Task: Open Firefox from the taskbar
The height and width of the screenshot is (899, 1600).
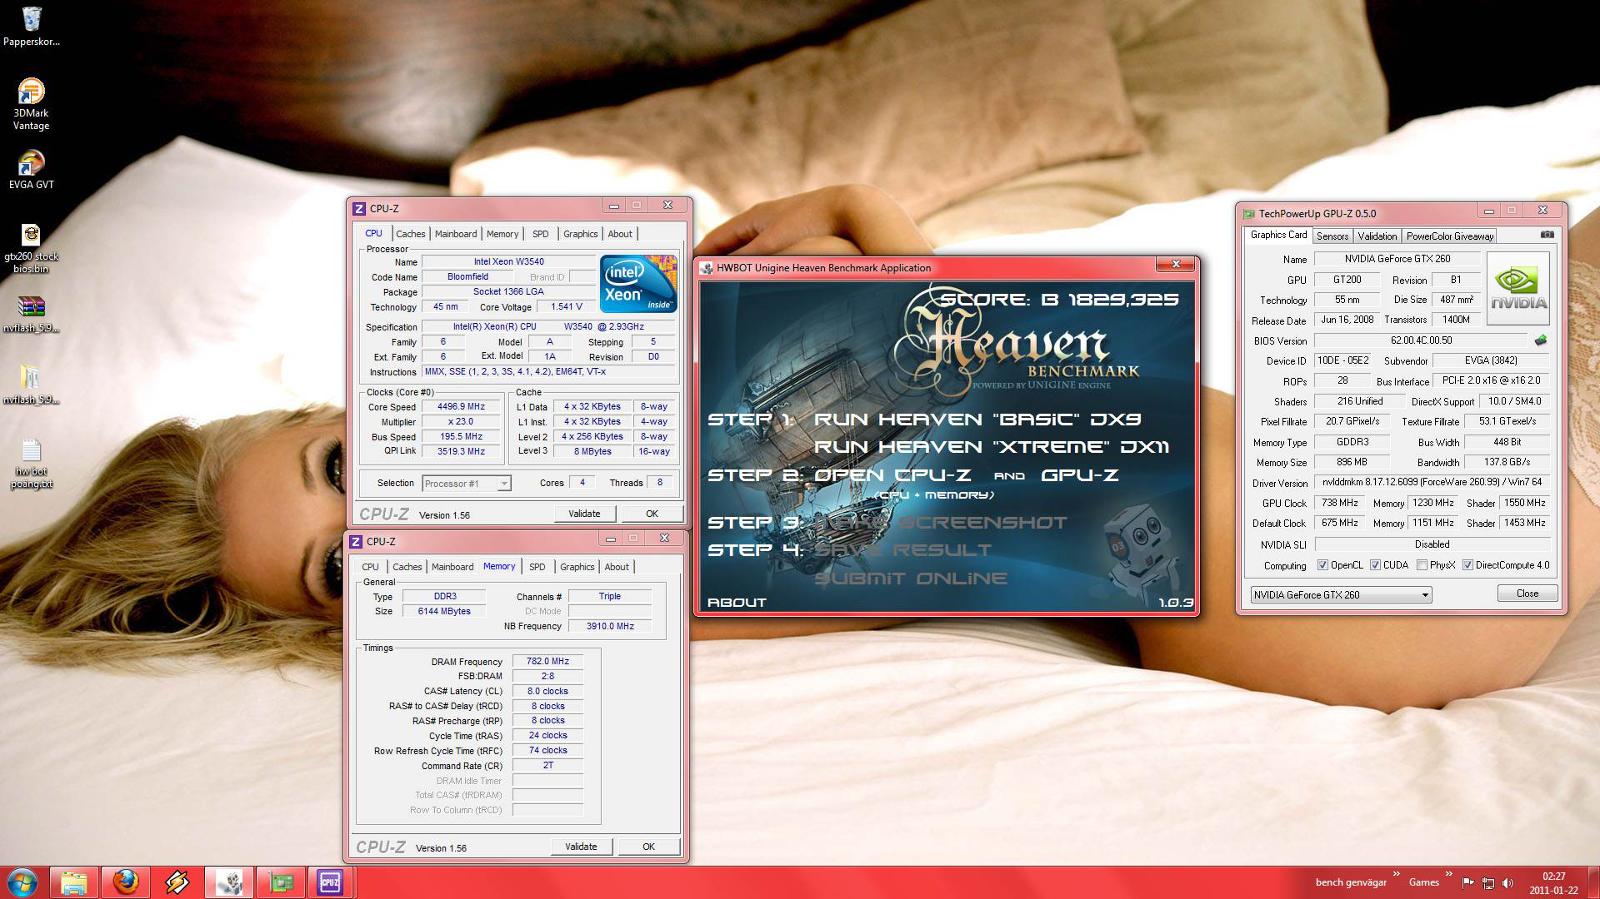Action: tap(125, 882)
